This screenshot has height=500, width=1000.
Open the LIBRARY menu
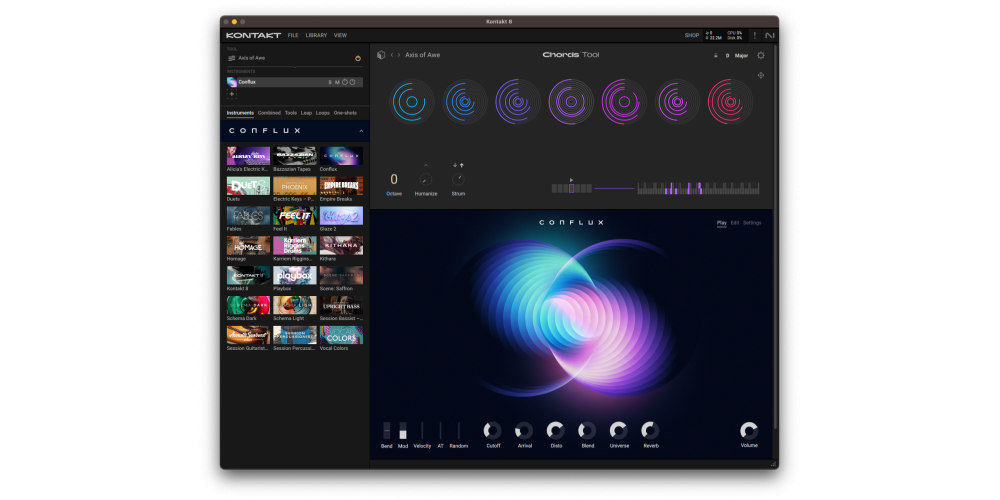(x=316, y=36)
